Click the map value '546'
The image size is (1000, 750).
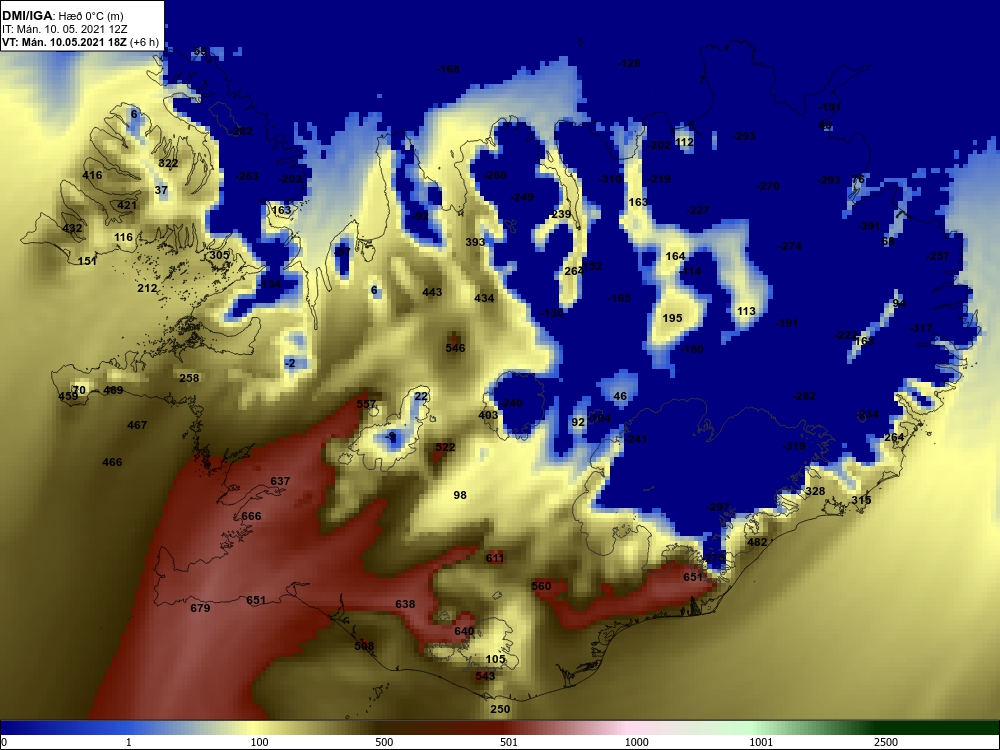point(455,348)
